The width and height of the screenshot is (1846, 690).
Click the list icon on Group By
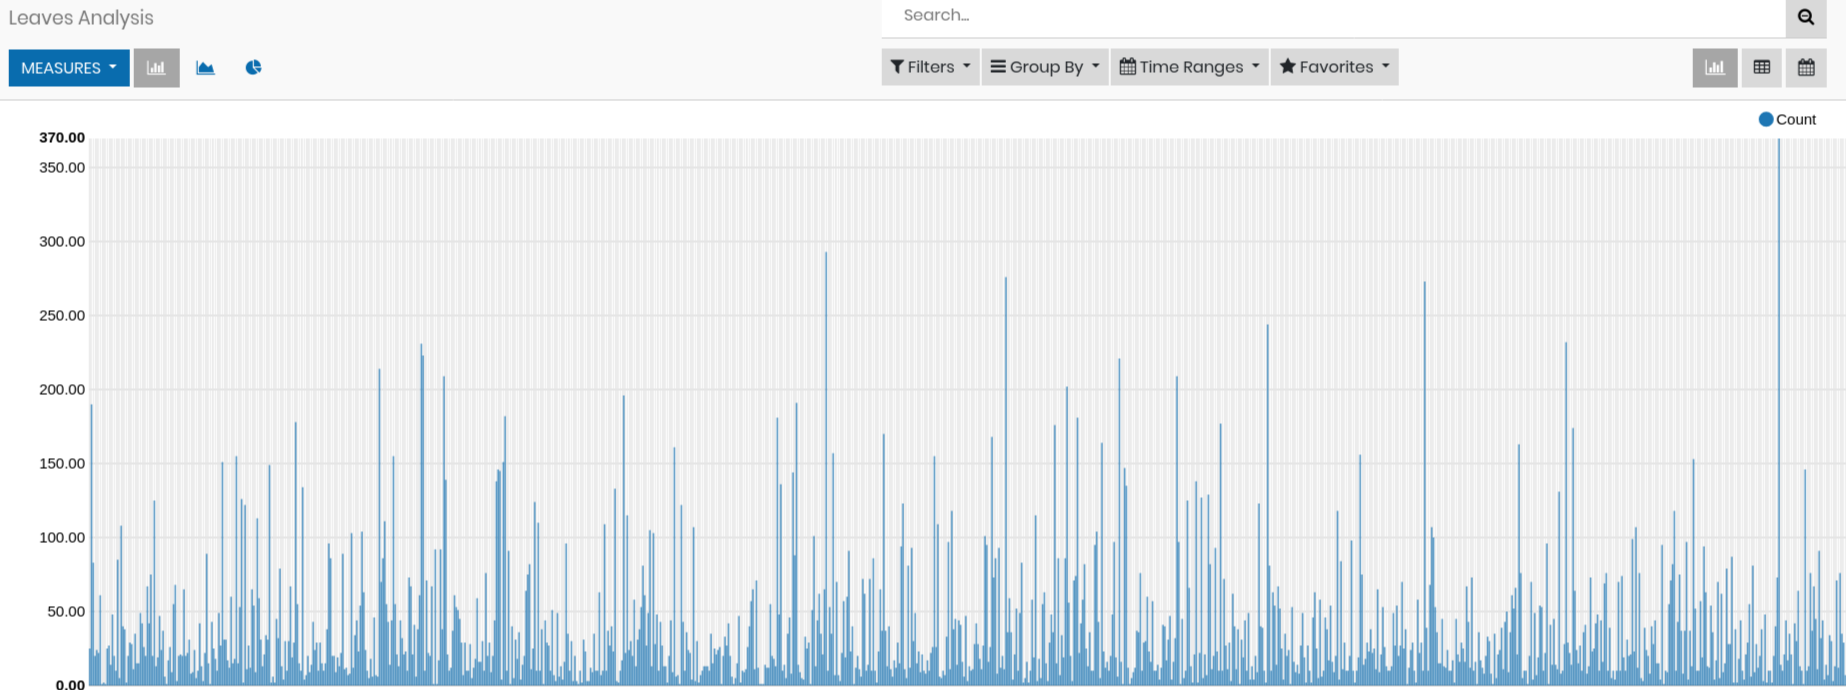(x=997, y=67)
